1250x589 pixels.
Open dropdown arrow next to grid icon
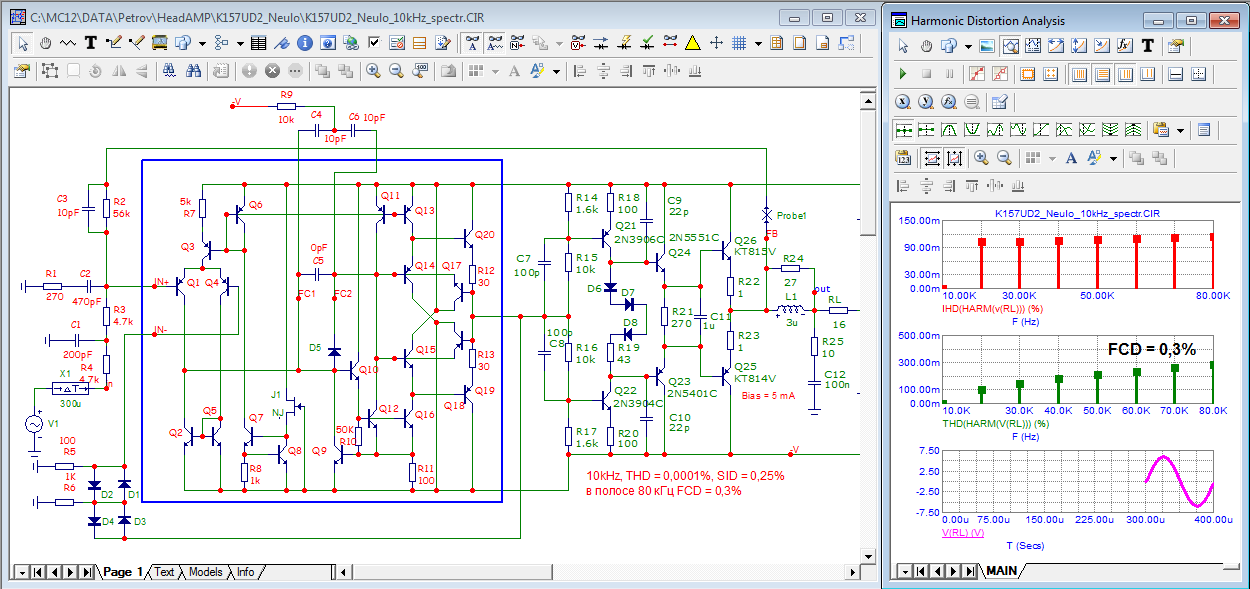coord(758,43)
